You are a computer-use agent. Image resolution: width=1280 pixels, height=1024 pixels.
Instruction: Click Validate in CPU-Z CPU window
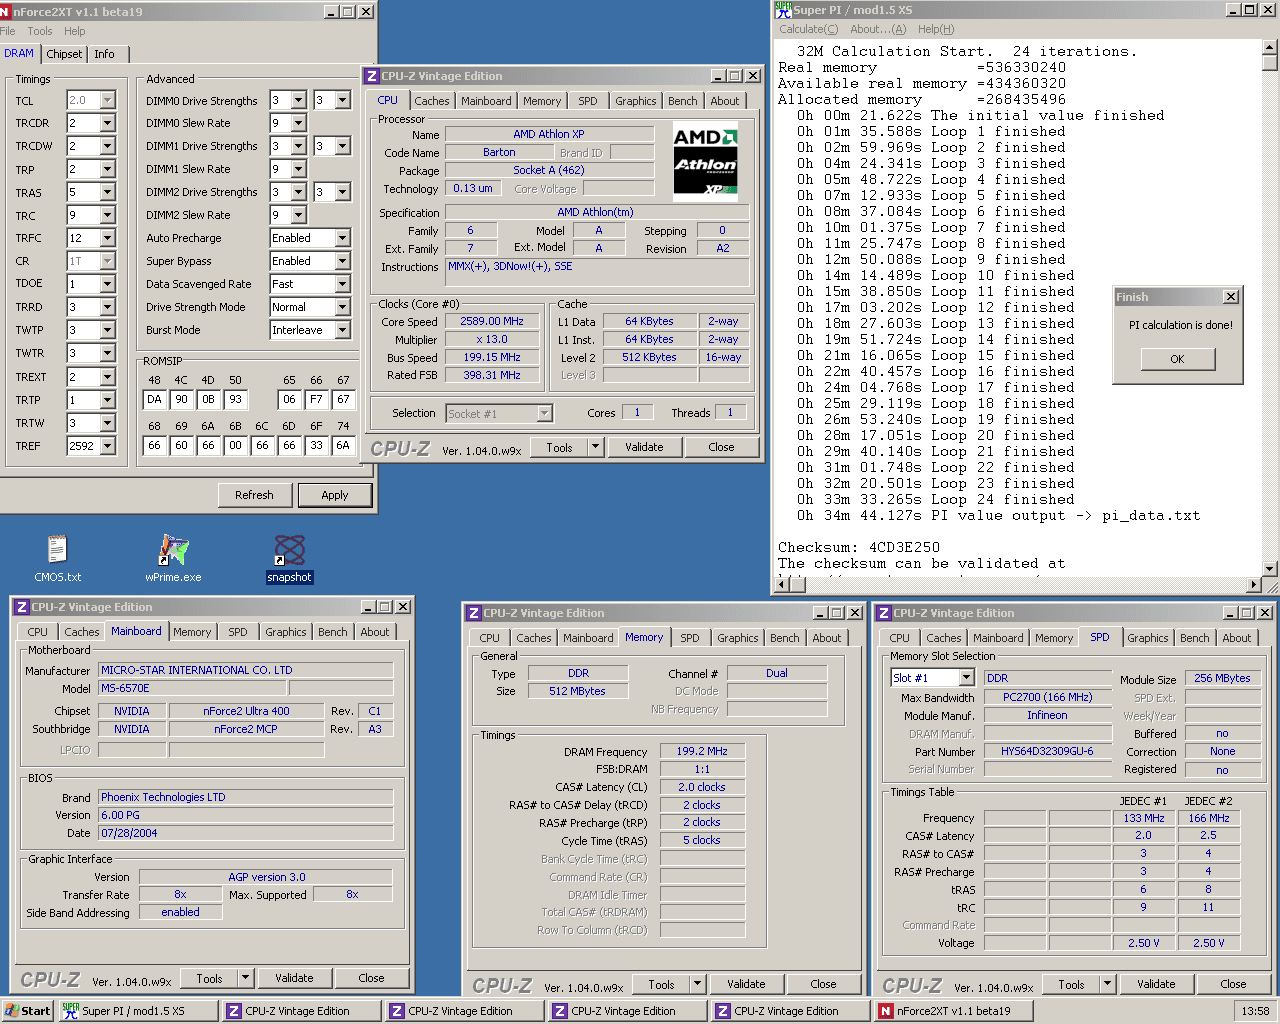644,447
